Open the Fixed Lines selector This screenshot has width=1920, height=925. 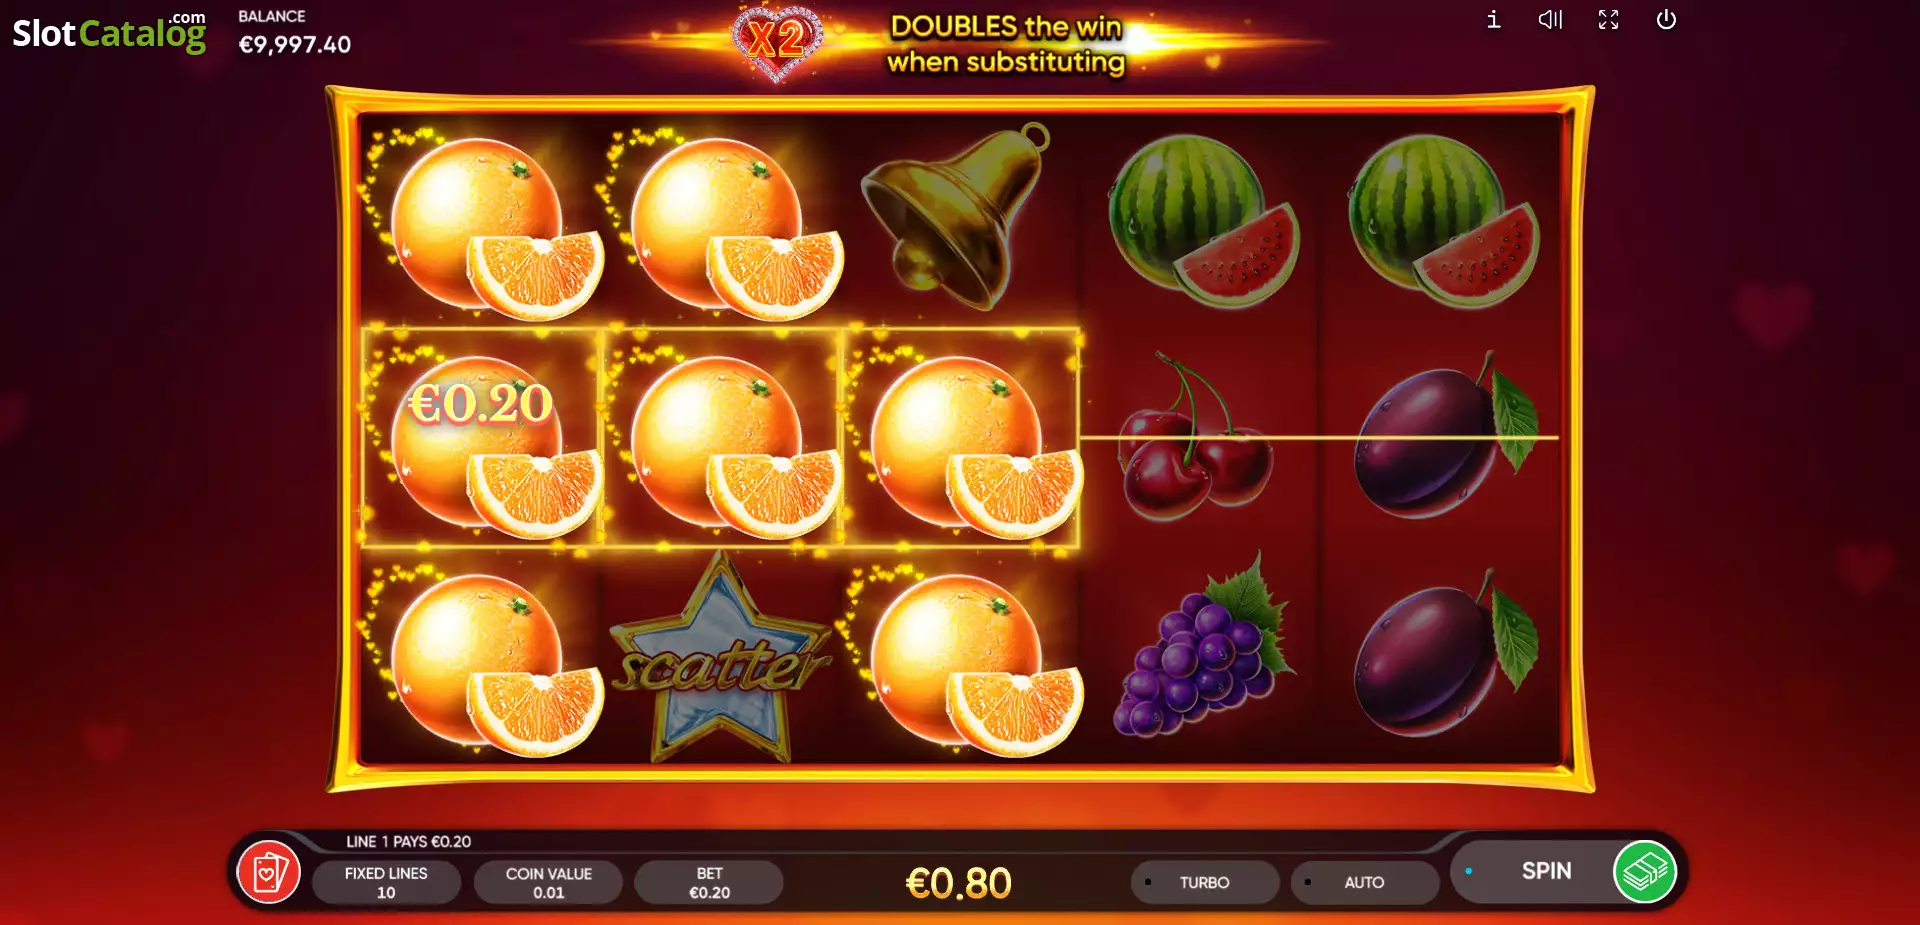(386, 882)
